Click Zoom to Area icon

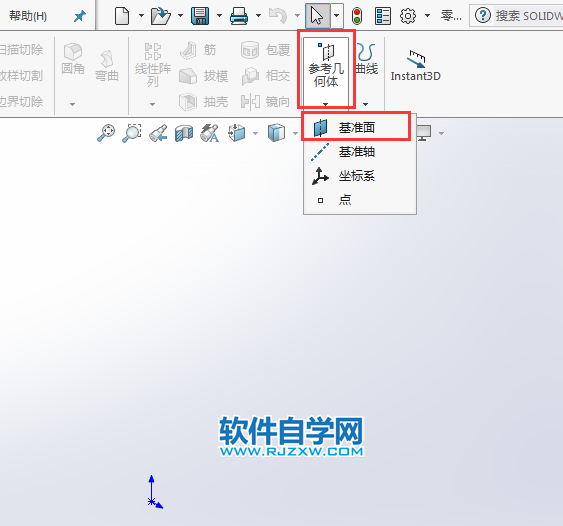click(132, 133)
